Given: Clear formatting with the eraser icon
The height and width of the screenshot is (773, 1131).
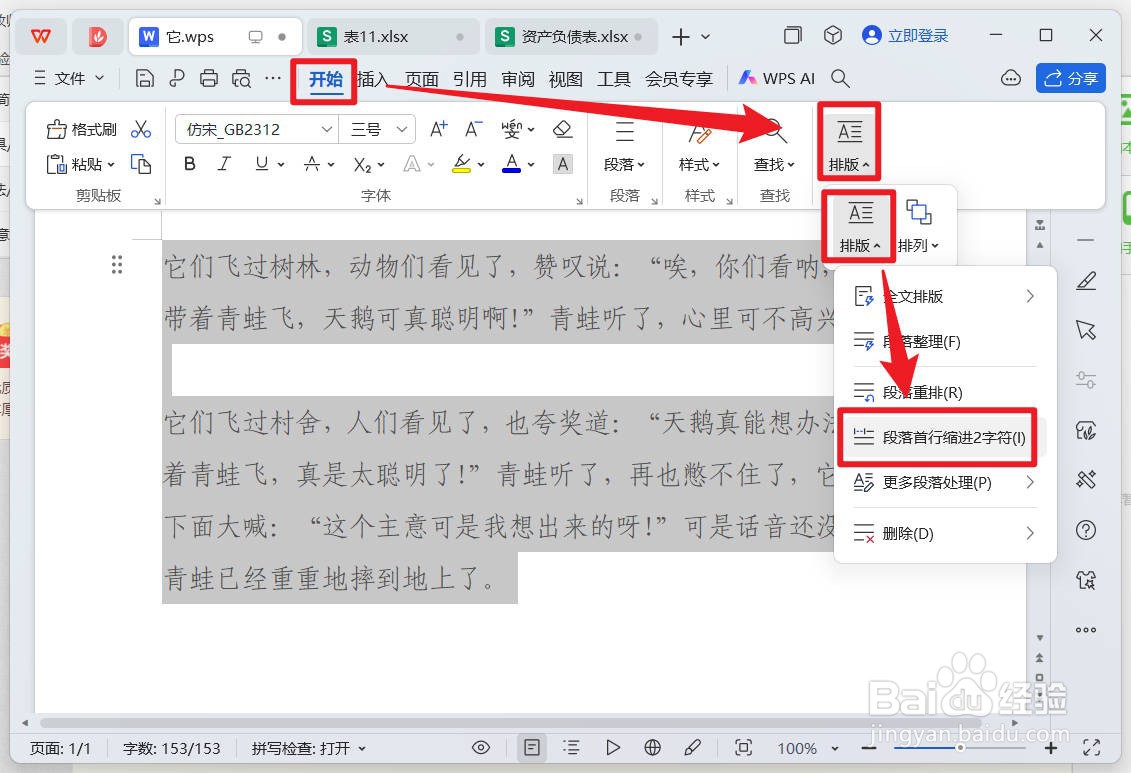Looking at the screenshot, I should [561, 128].
